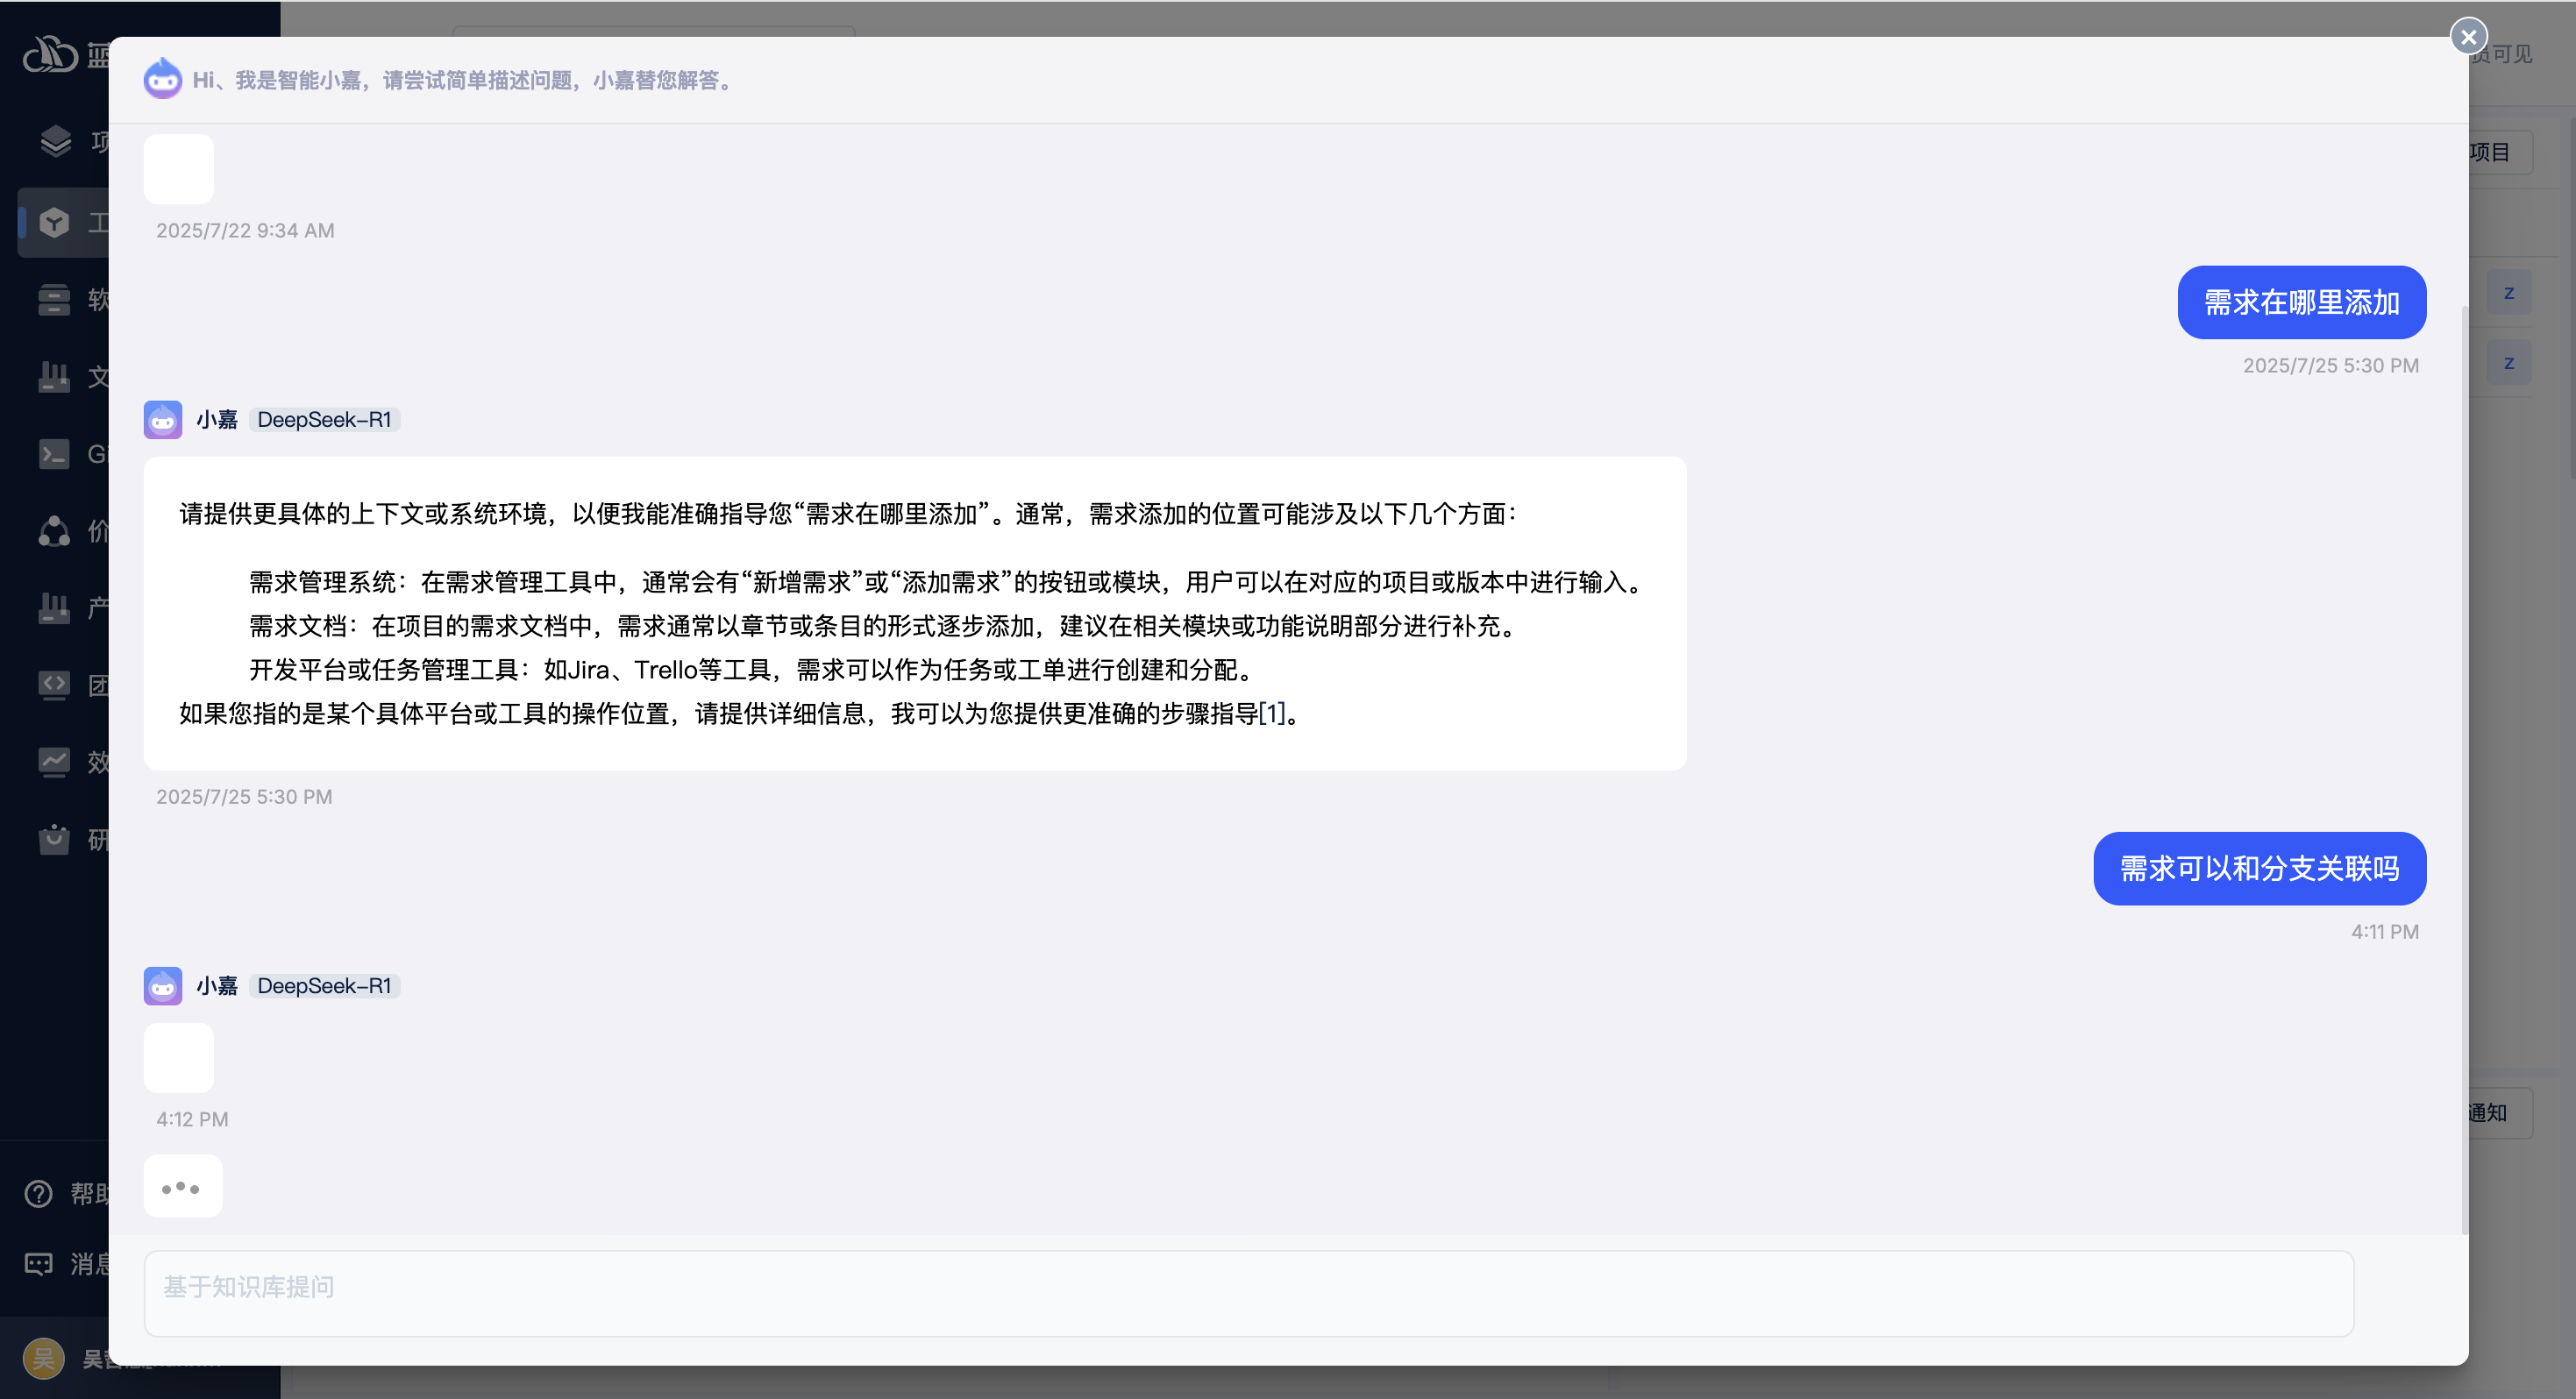Click the terminal prompt icon in sidebar
2576x1399 pixels.
(53, 454)
